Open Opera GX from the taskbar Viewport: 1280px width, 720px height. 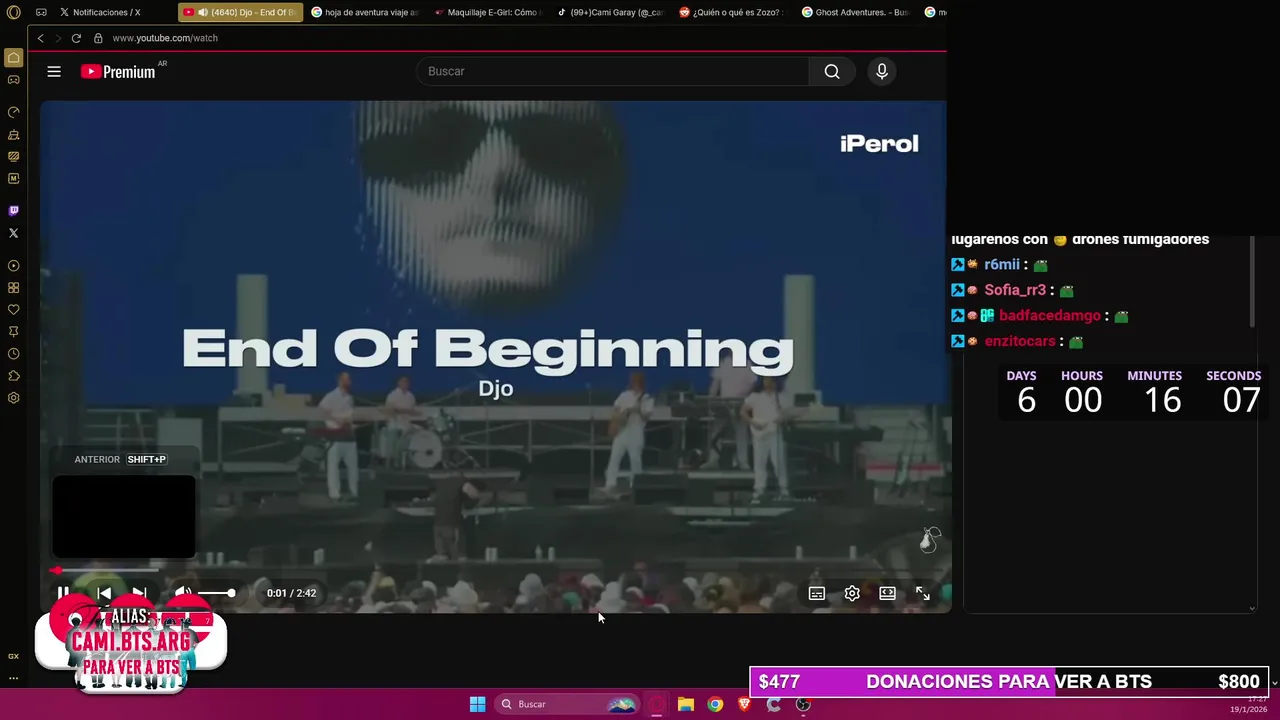657,704
